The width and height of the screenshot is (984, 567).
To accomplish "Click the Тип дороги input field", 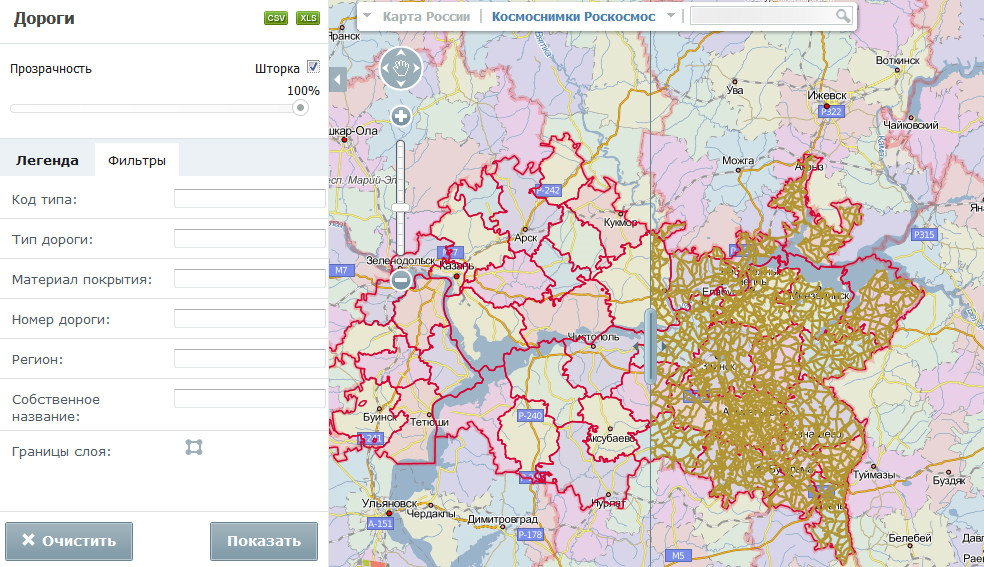I will point(250,239).
